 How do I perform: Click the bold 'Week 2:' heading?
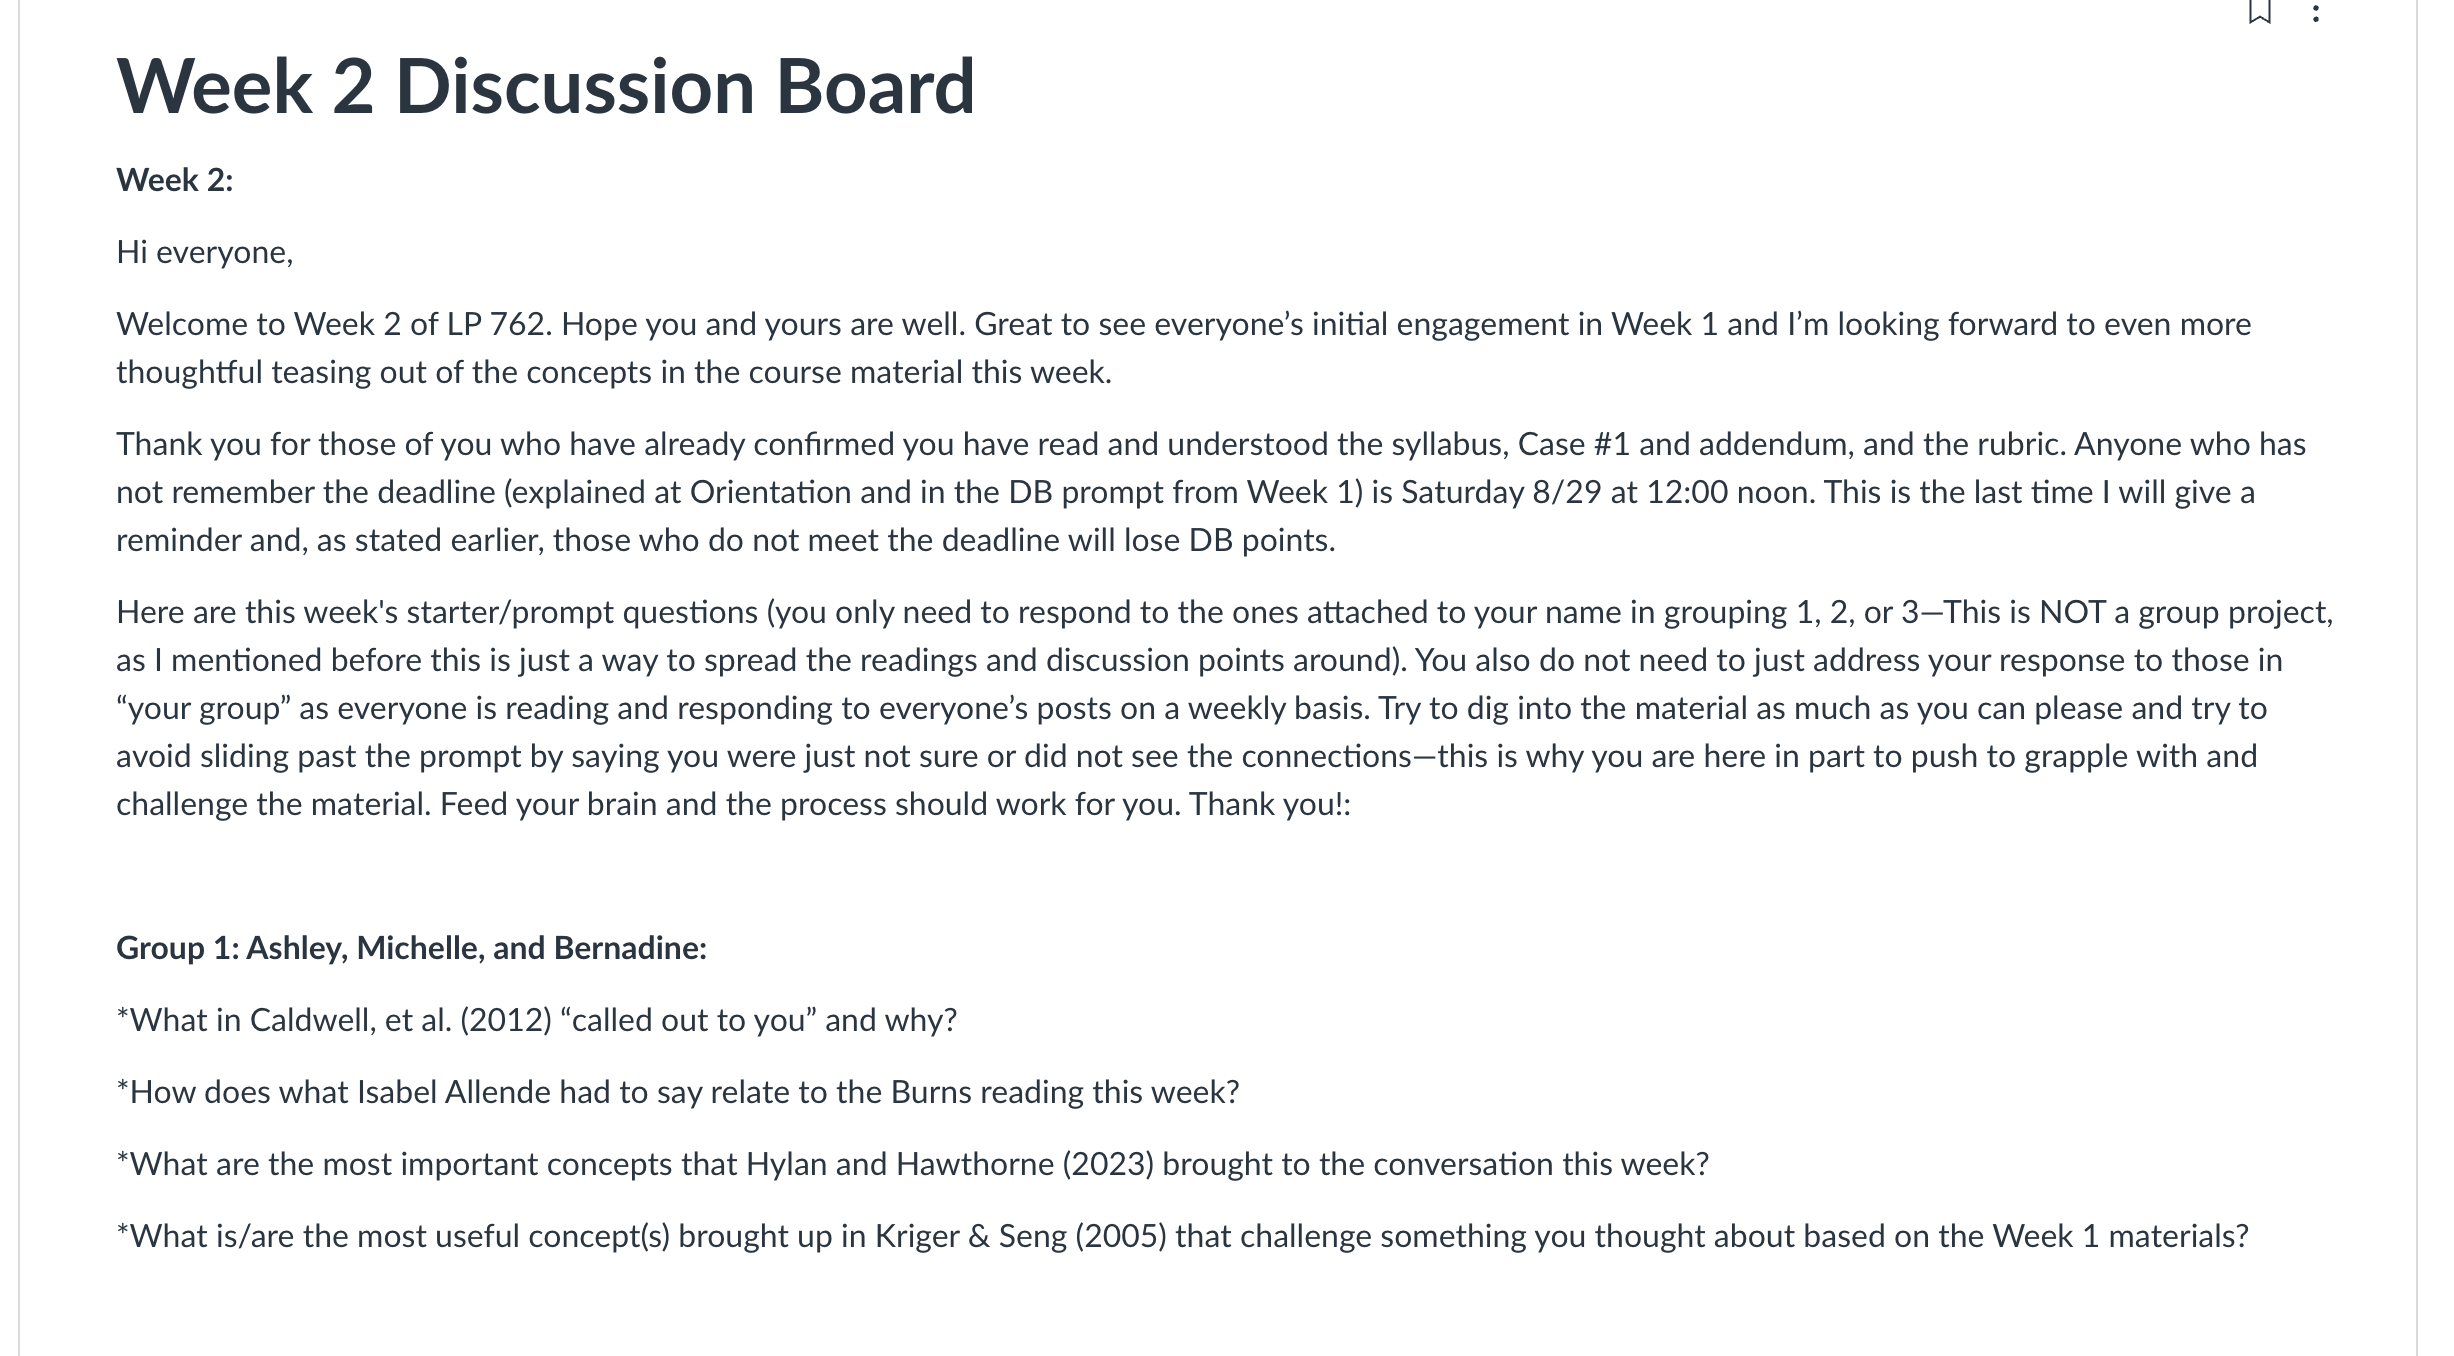175,180
